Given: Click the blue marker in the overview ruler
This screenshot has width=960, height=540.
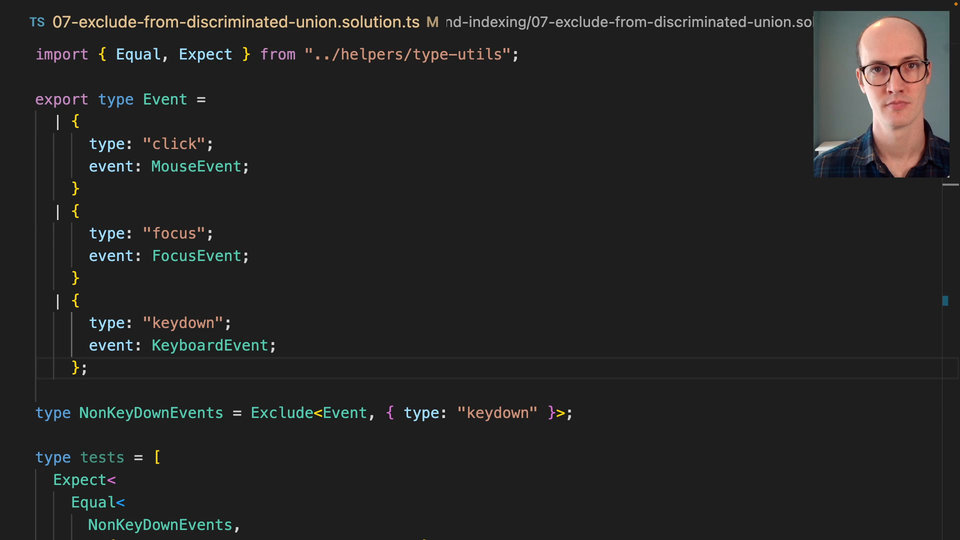Looking at the screenshot, I should [x=945, y=300].
